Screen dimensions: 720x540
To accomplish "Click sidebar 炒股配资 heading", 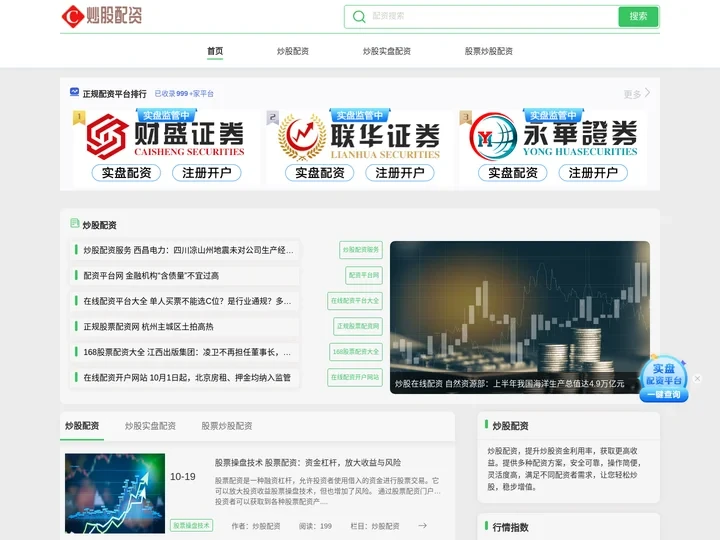I will pos(510,426).
